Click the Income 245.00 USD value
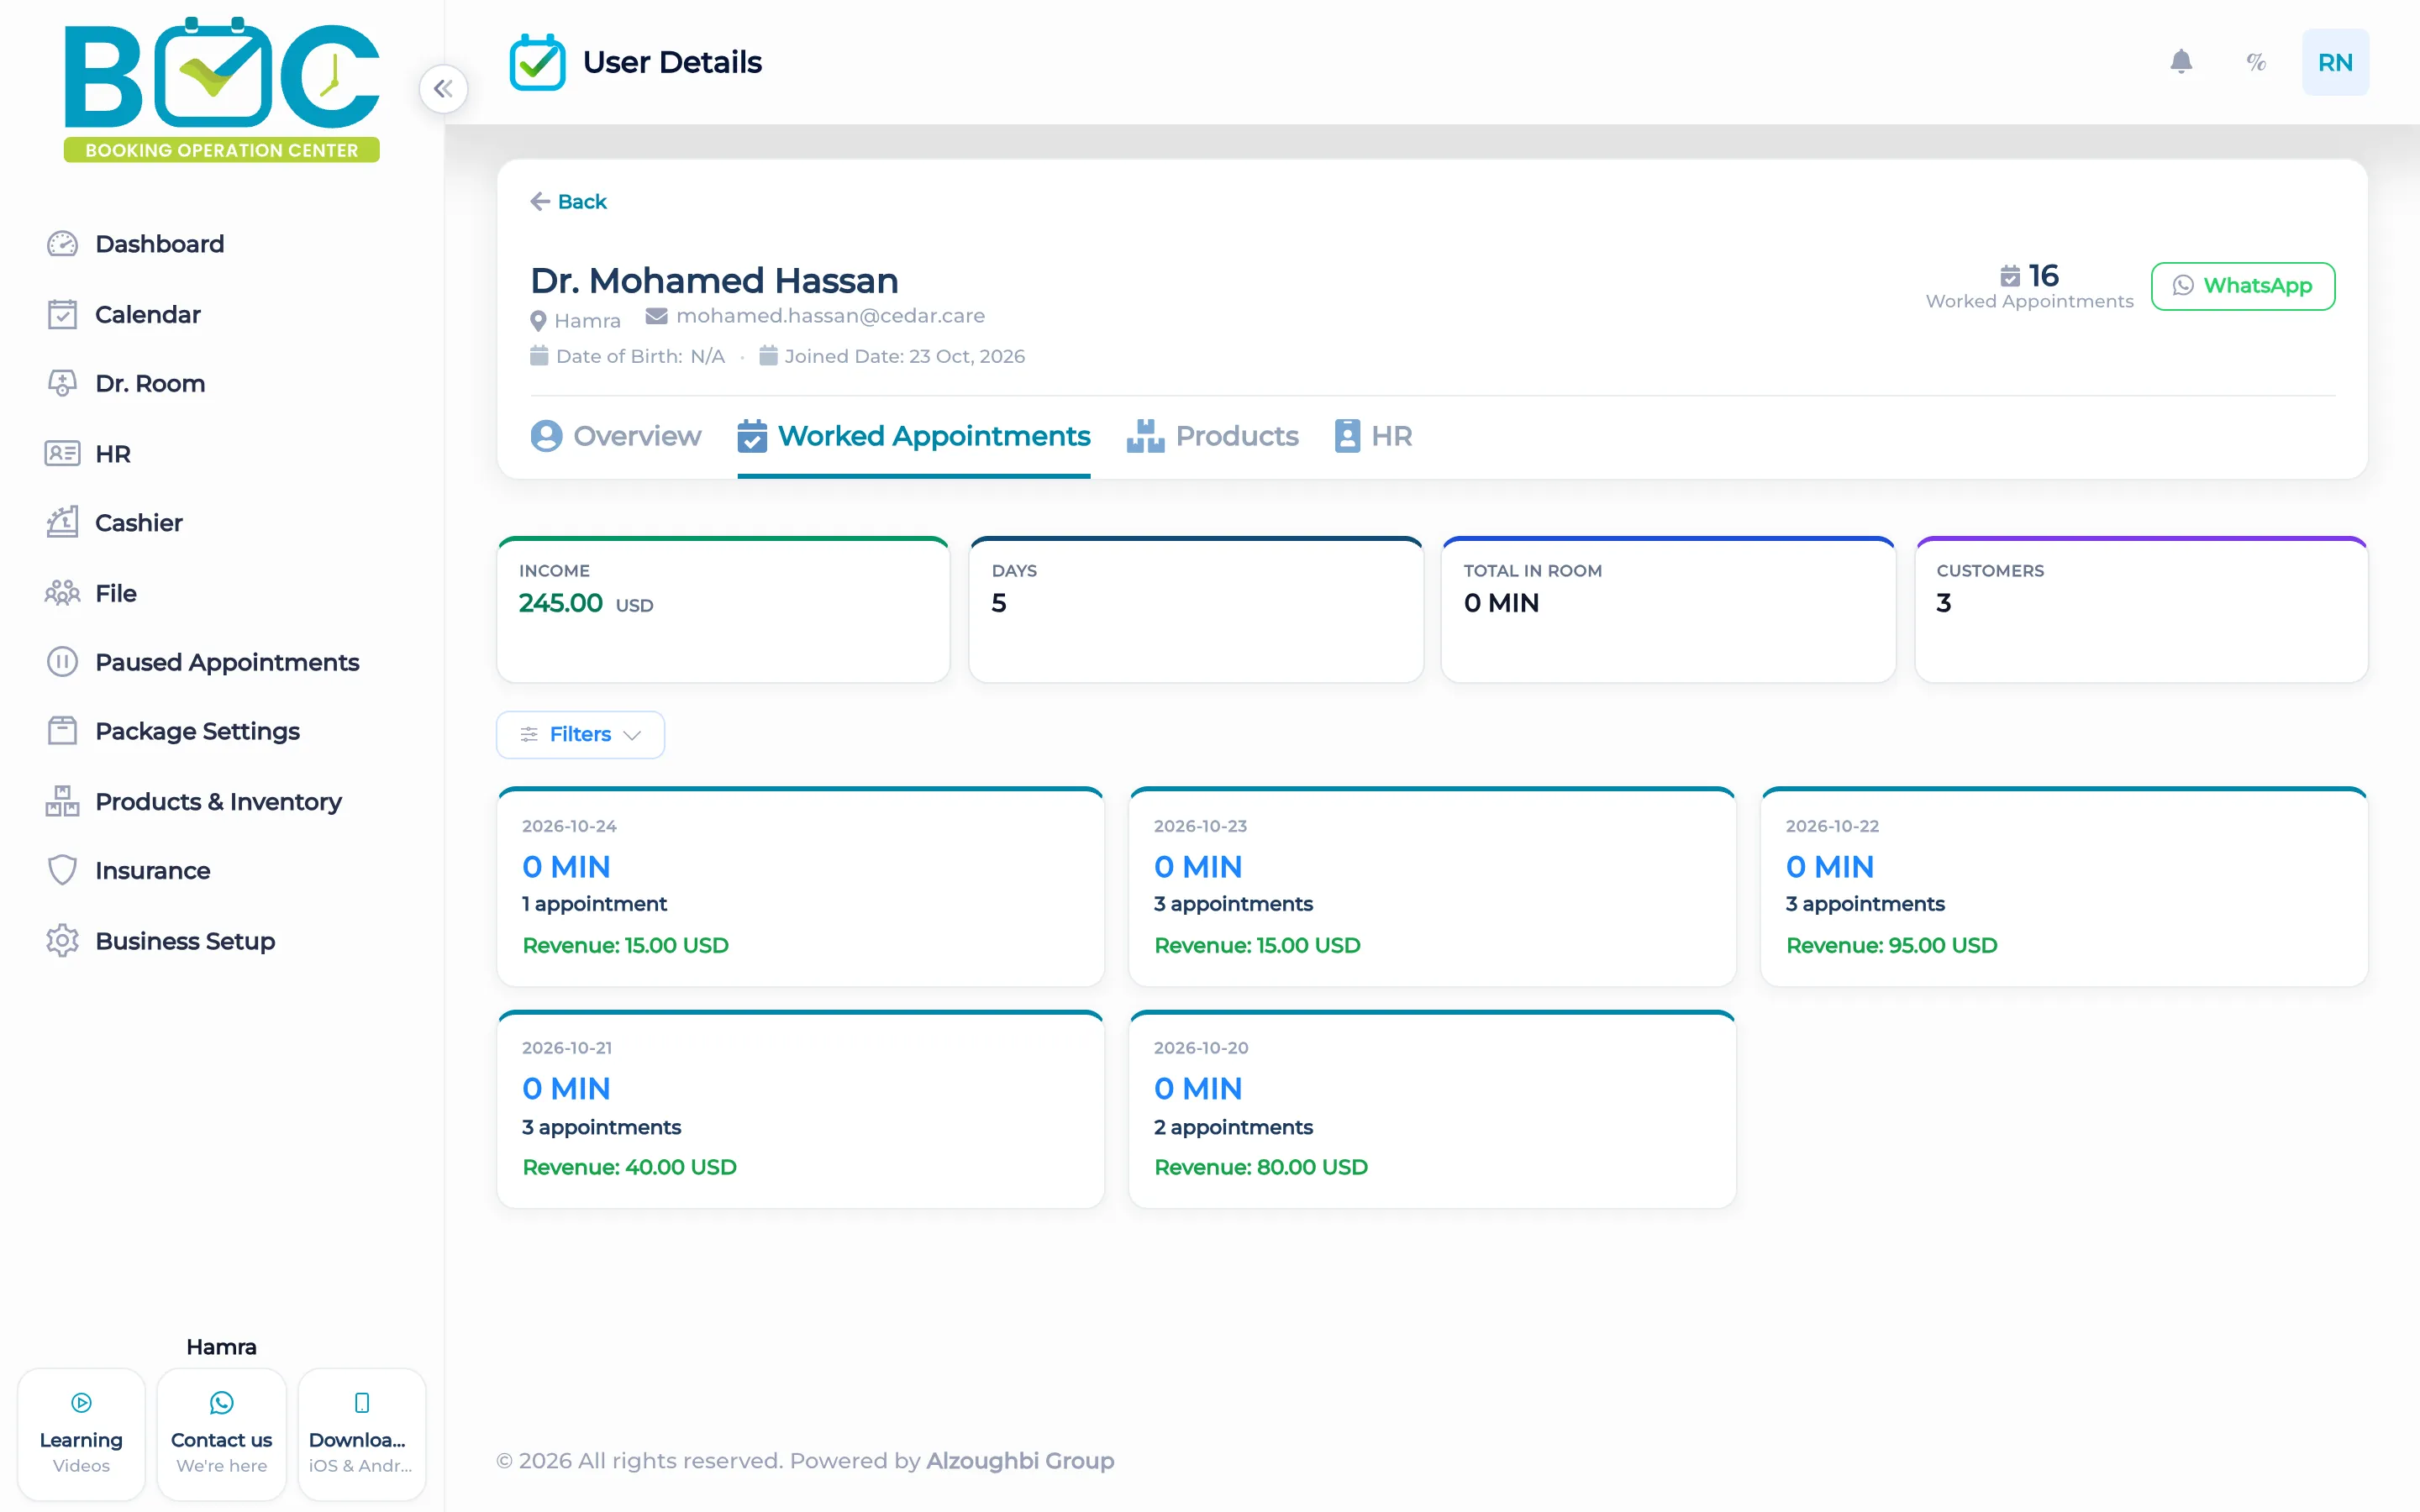 (585, 603)
